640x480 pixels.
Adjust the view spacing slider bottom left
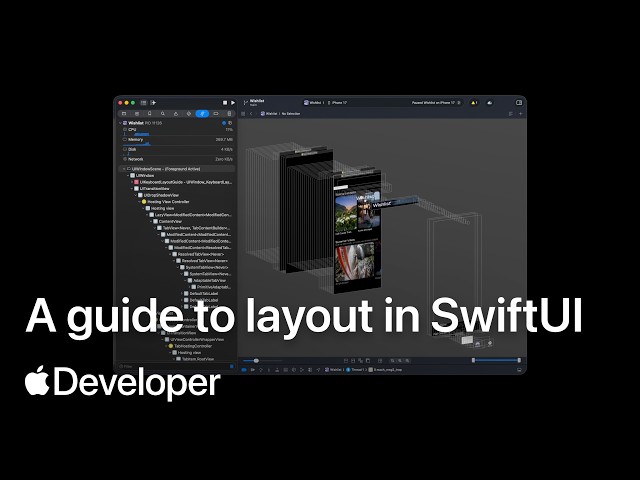[x=262, y=361]
